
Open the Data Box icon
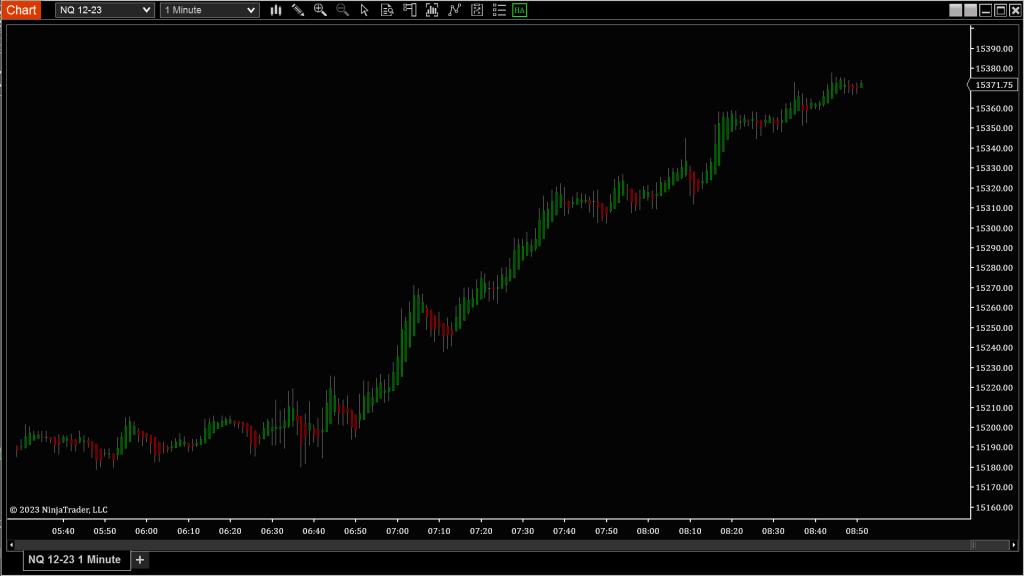(386, 10)
